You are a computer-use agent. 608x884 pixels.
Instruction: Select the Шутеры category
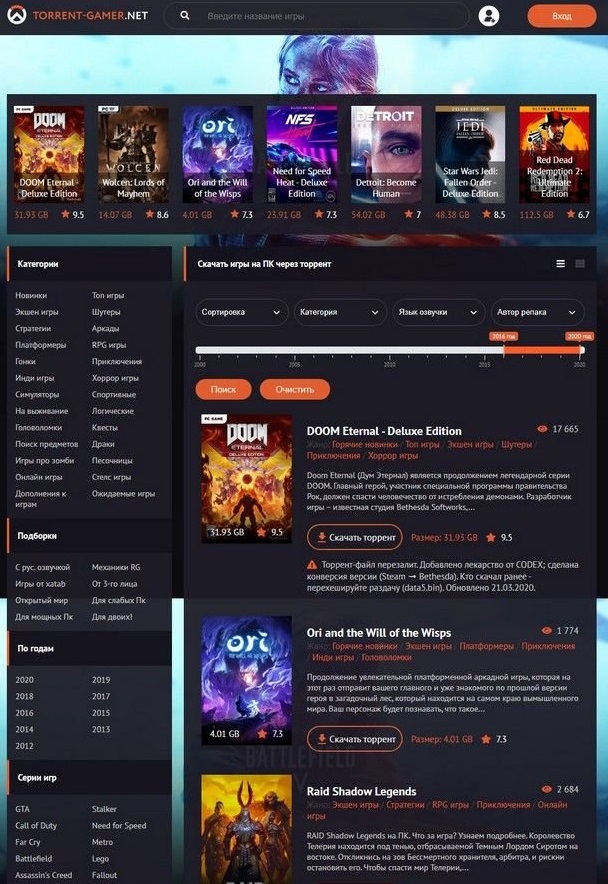pos(106,312)
